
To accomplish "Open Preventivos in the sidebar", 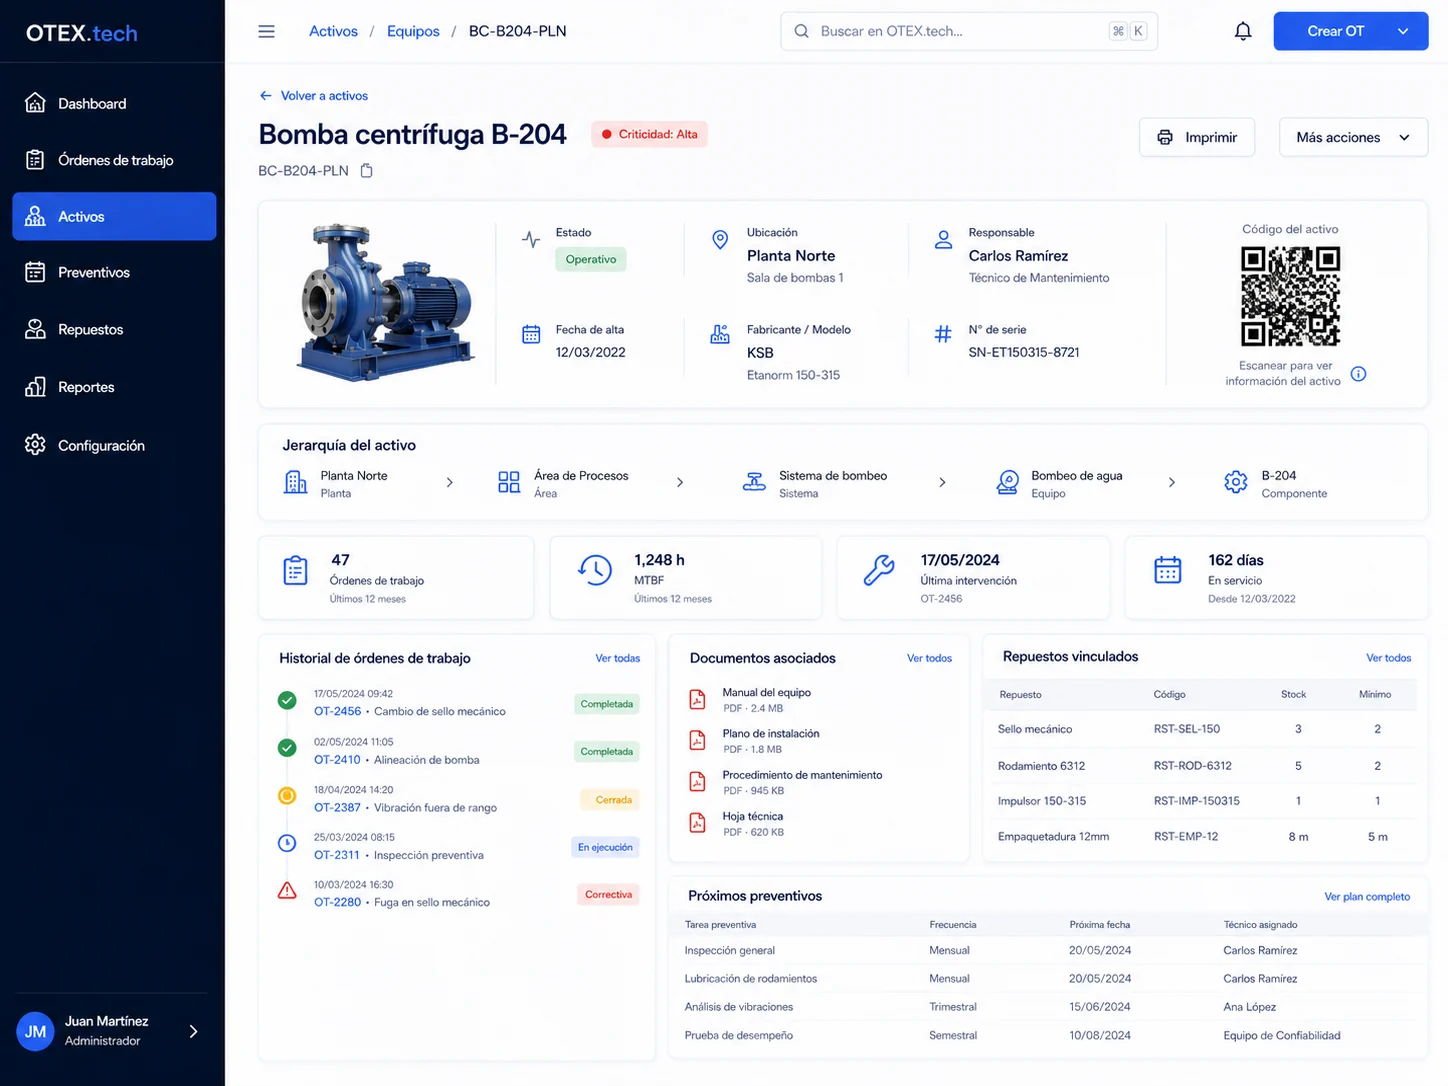I will (114, 272).
